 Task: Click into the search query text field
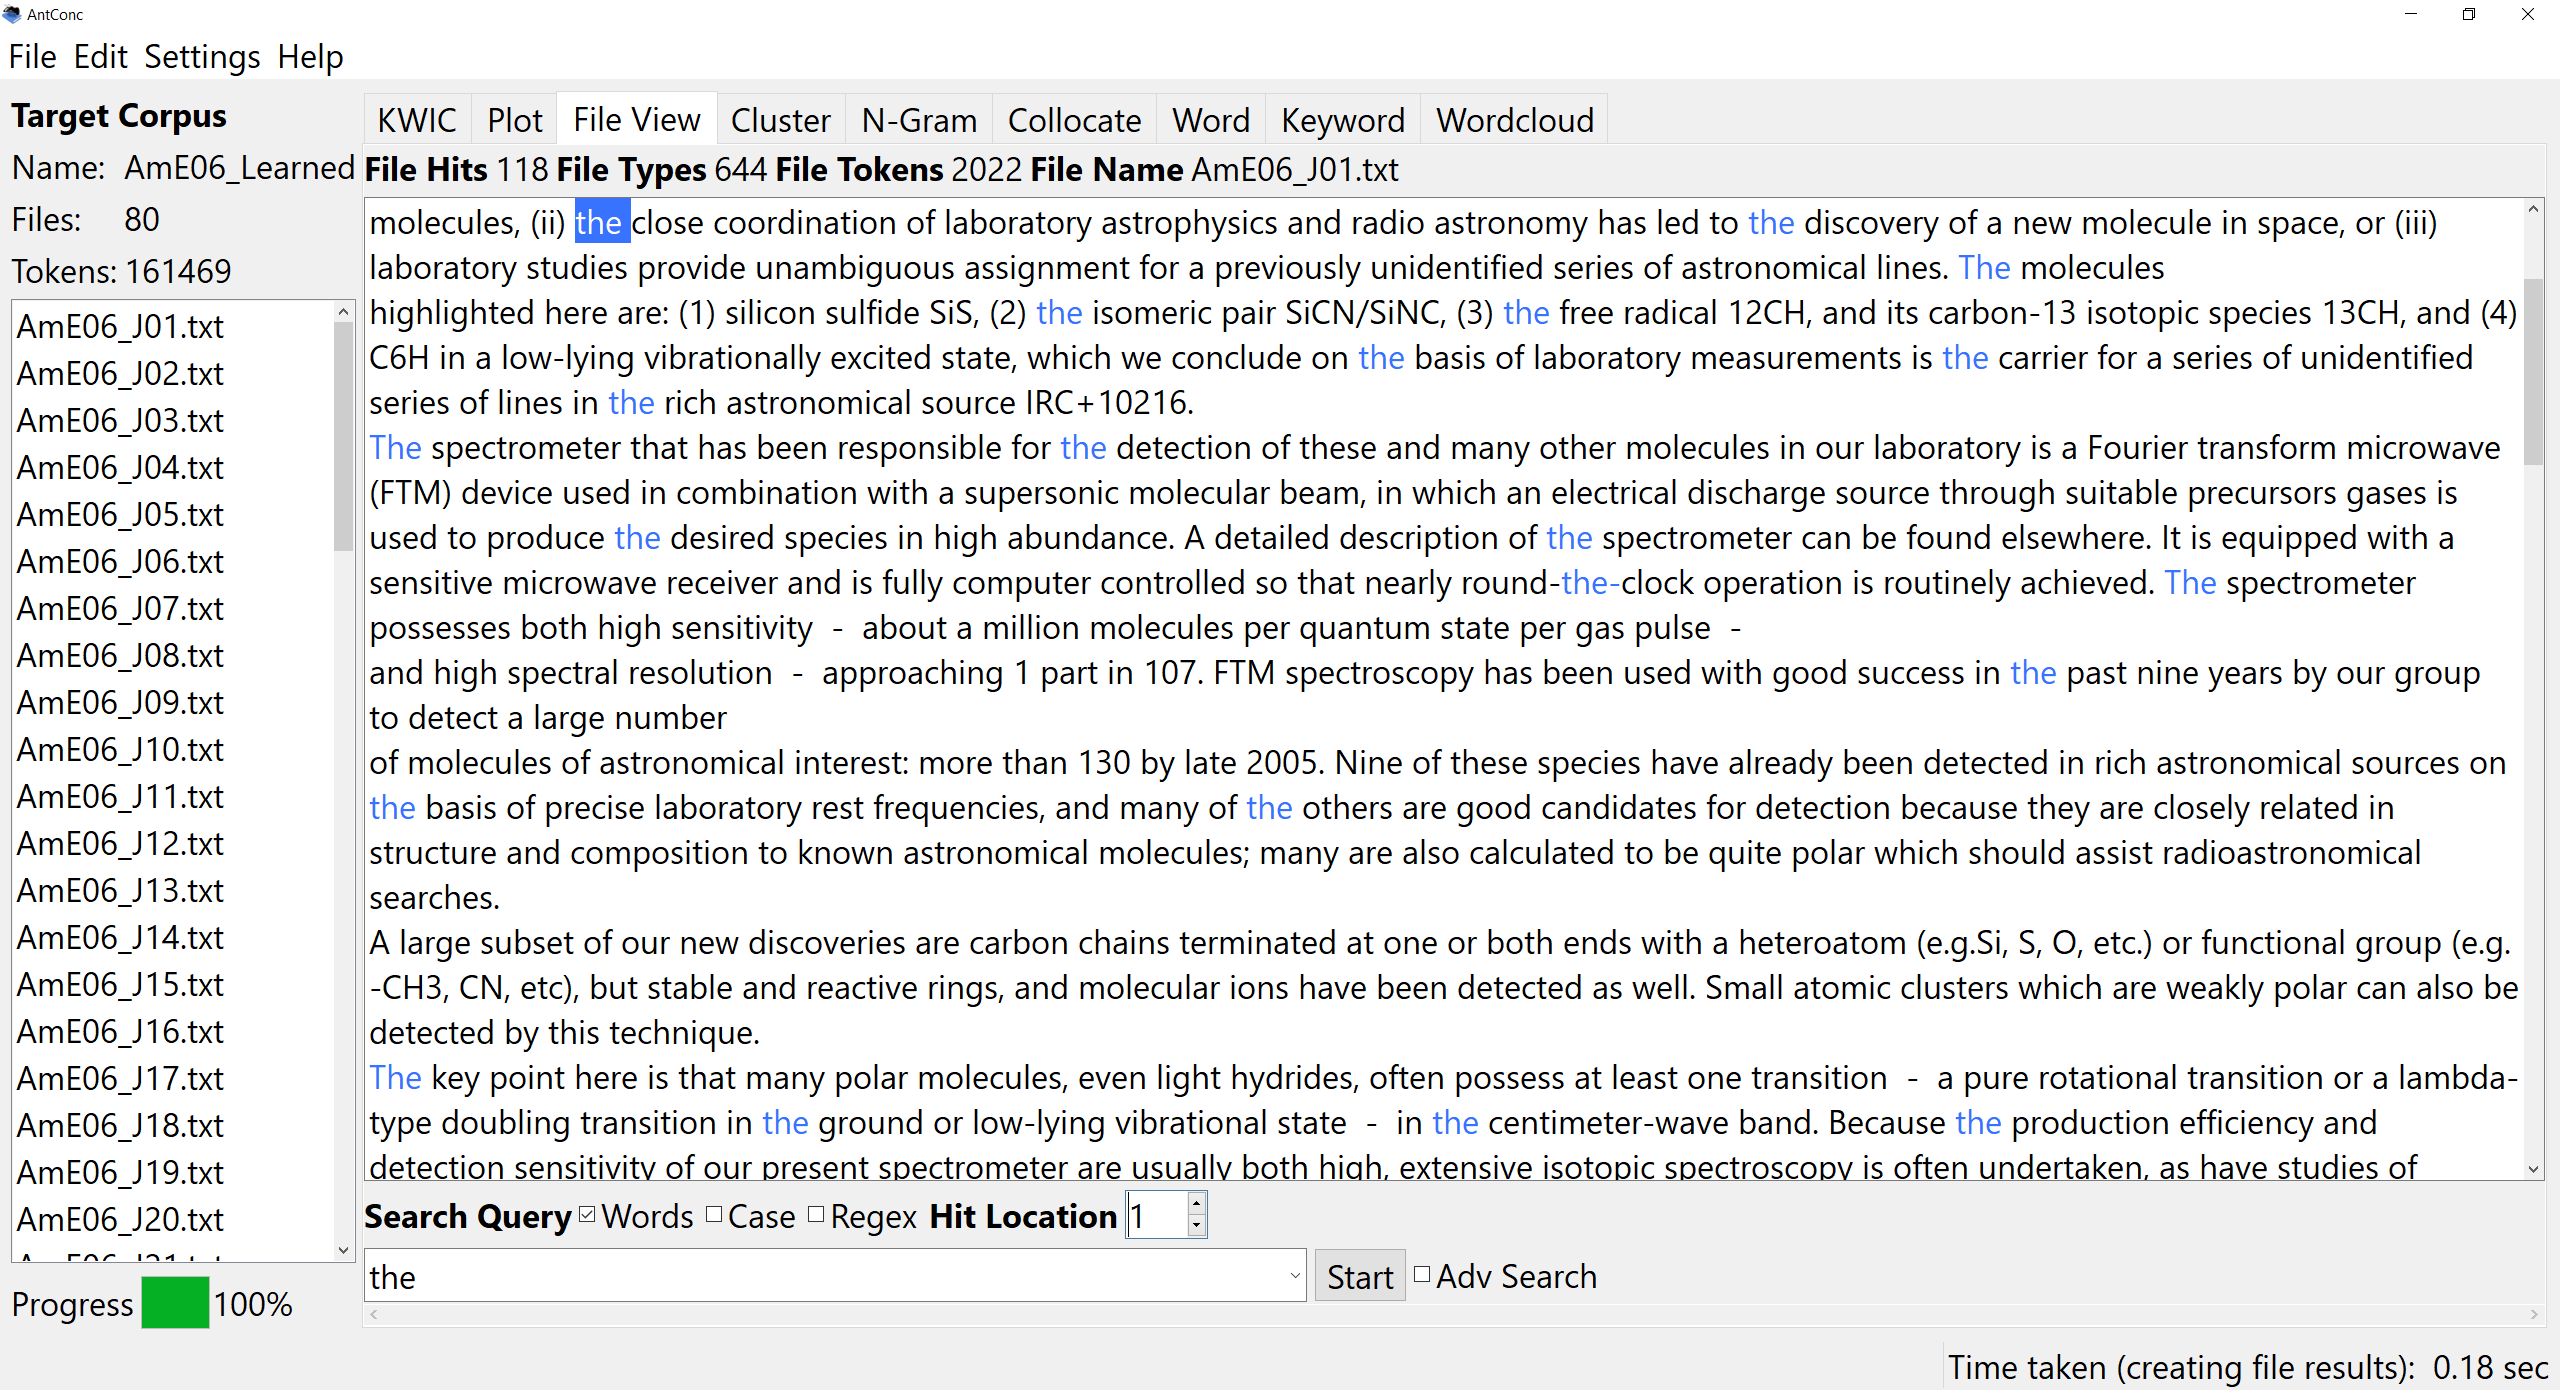click(x=820, y=1276)
